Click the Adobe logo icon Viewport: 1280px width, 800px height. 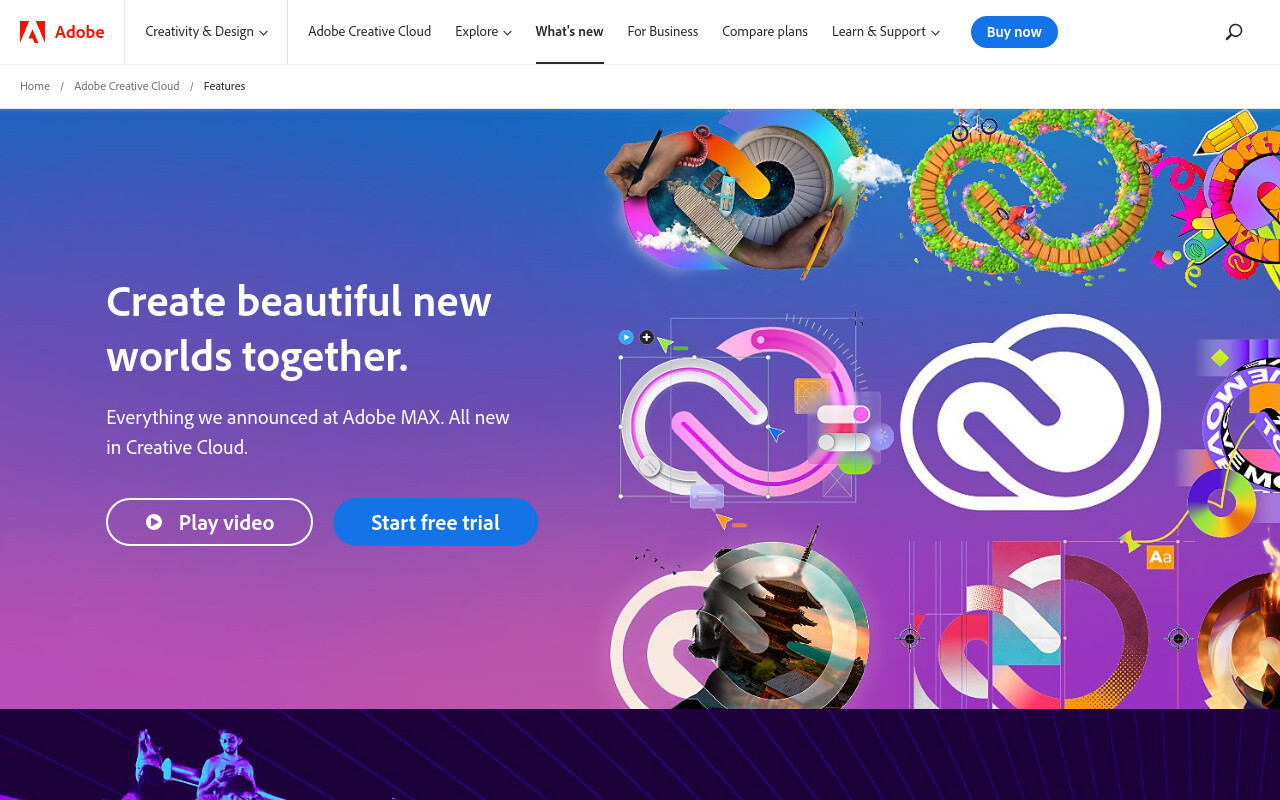[32, 32]
